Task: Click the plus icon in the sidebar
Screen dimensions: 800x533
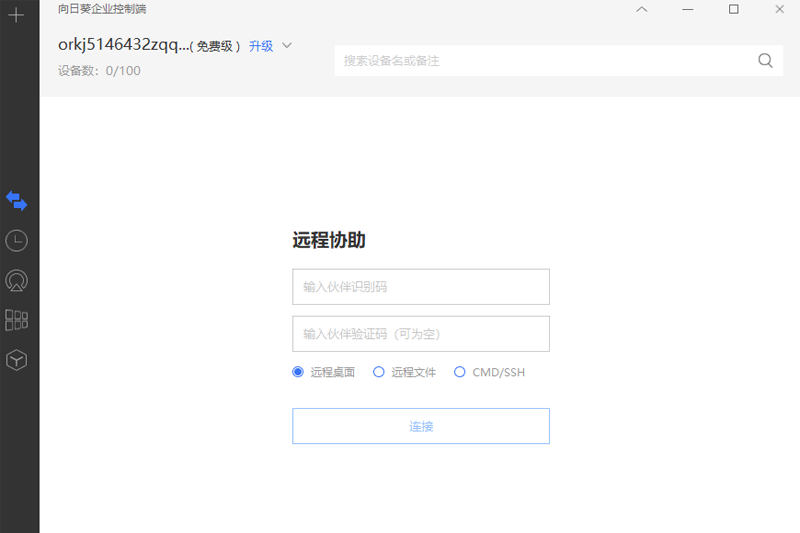Action: [16, 16]
